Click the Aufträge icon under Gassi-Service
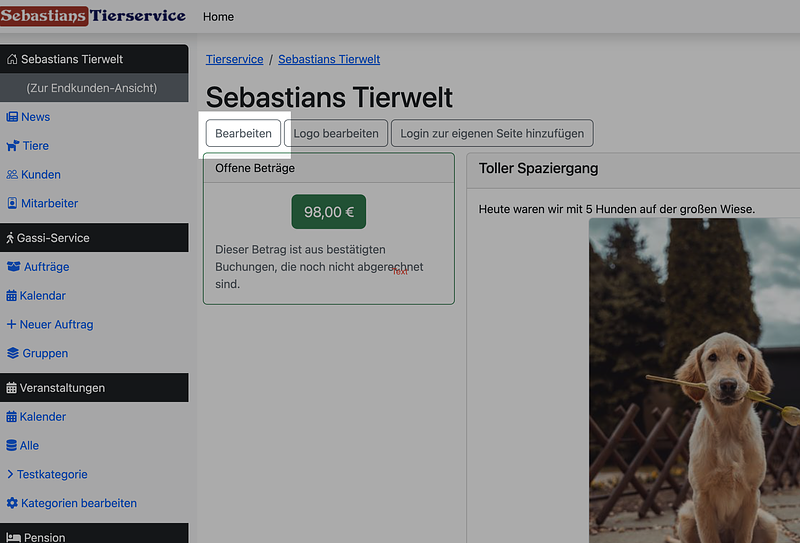The image size is (800, 543). click(13, 267)
